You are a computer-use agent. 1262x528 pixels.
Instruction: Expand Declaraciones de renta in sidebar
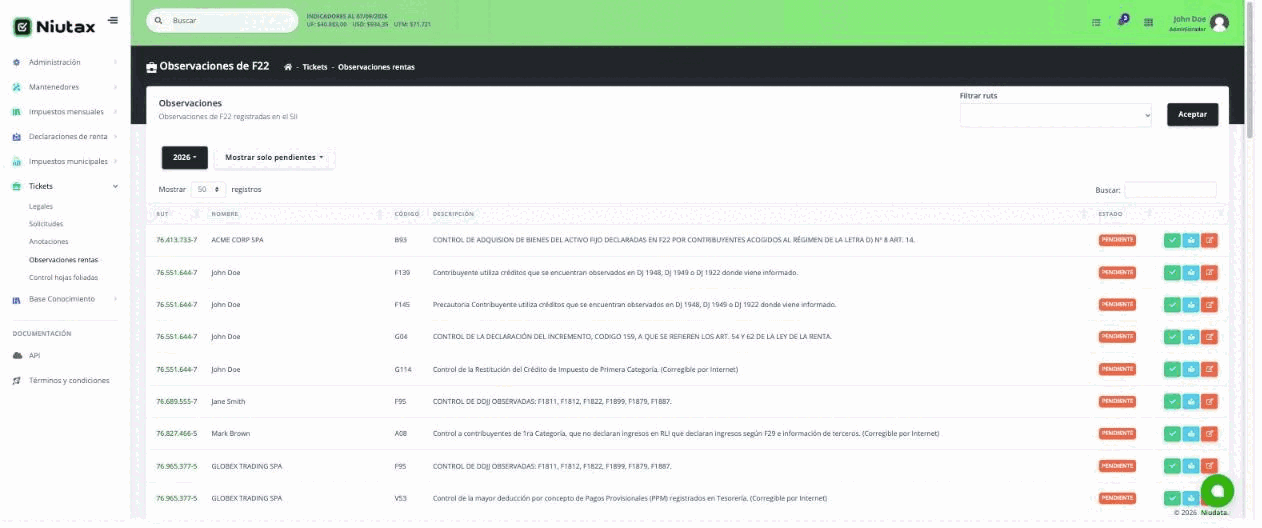click(x=65, y=136)
